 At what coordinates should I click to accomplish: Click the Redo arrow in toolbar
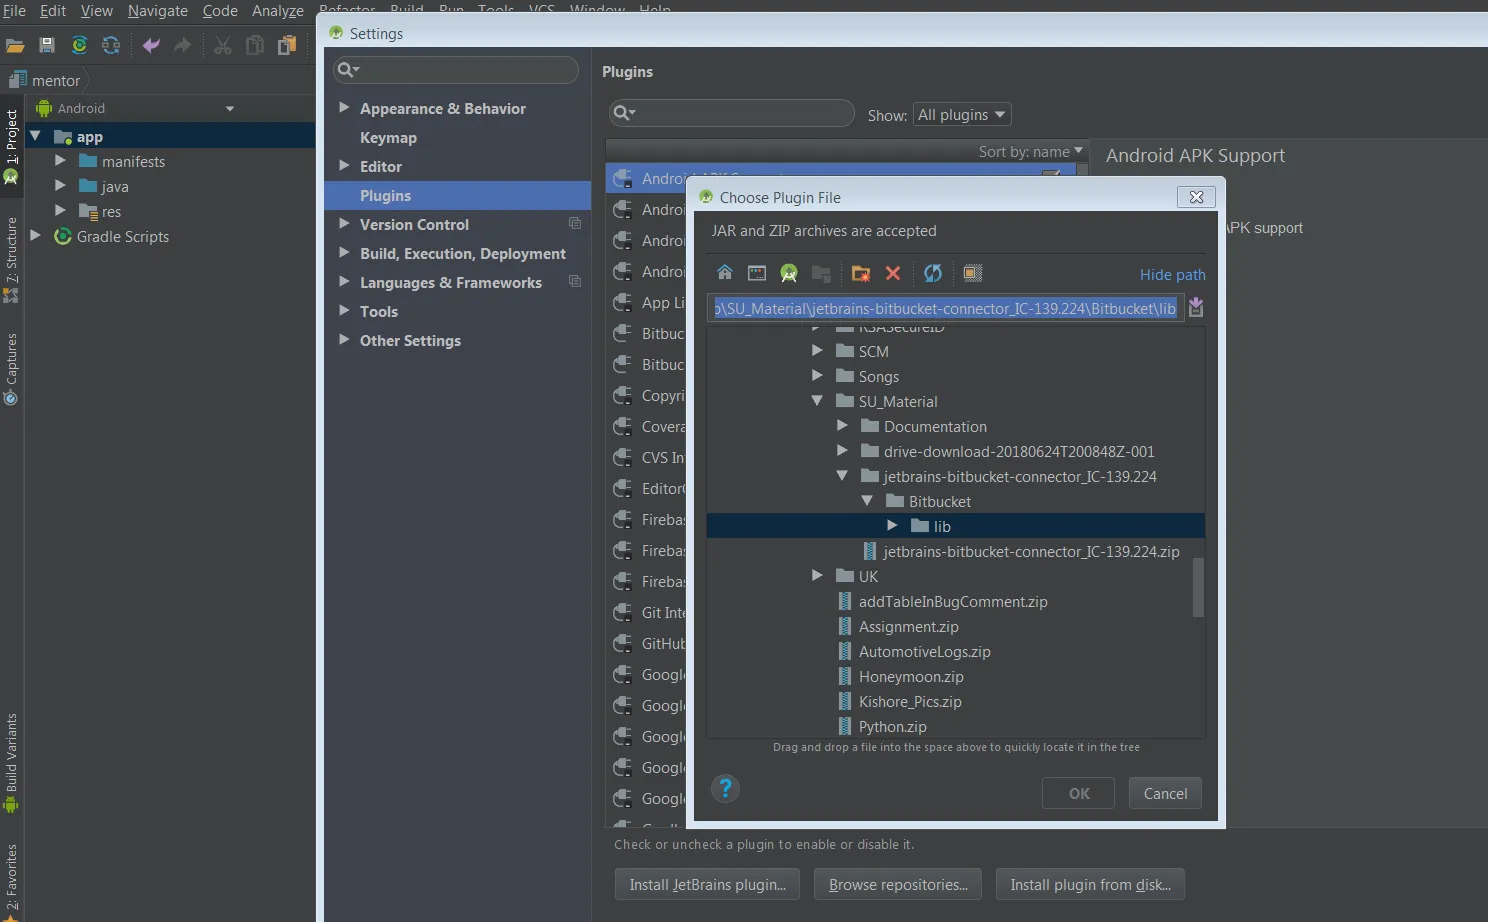click(x=183, y=45)
